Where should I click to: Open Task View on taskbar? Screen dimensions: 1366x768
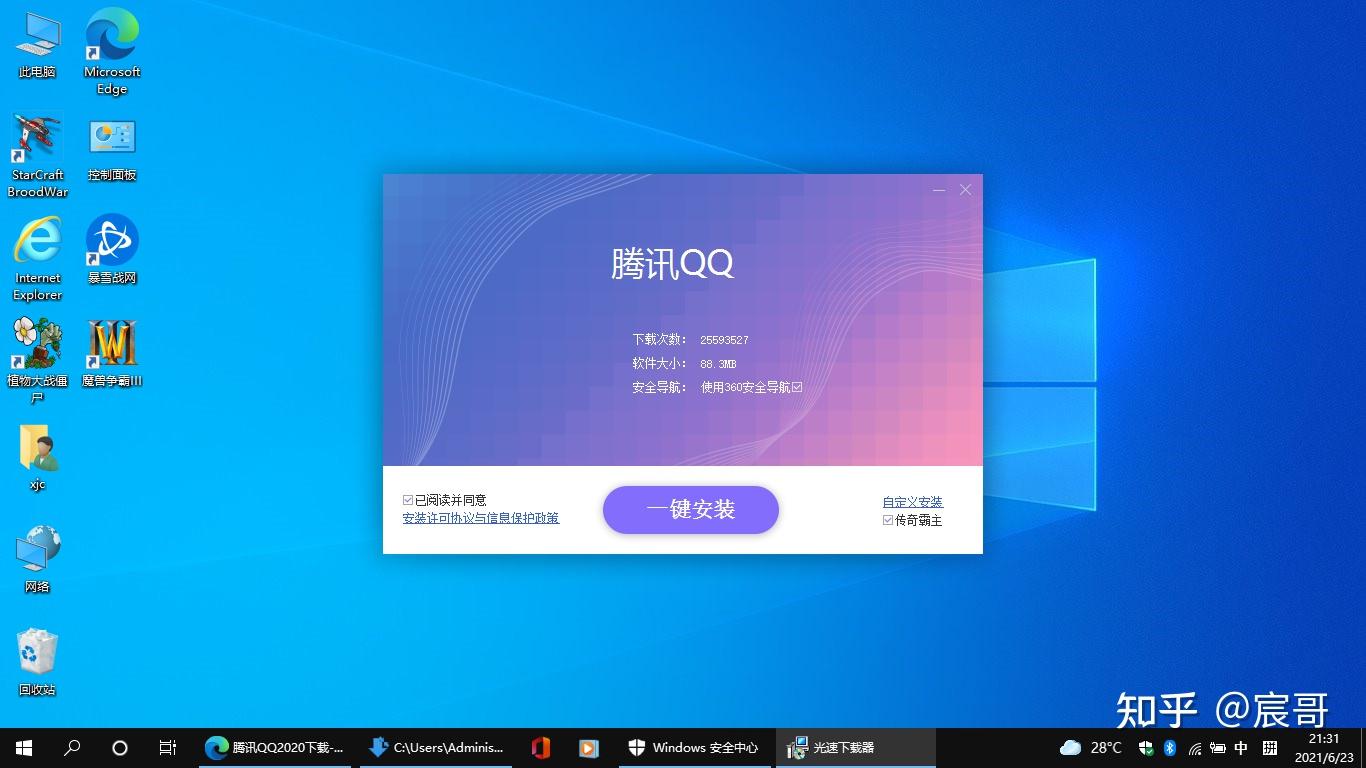[168, 748]
